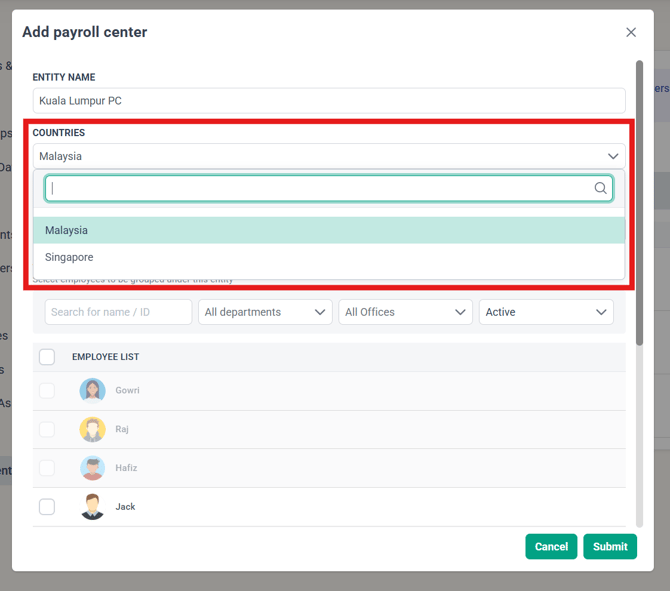This screenshot has width=670, height=591.
Task: Choose Malaysia from the country list
Action: pos(329,230)
